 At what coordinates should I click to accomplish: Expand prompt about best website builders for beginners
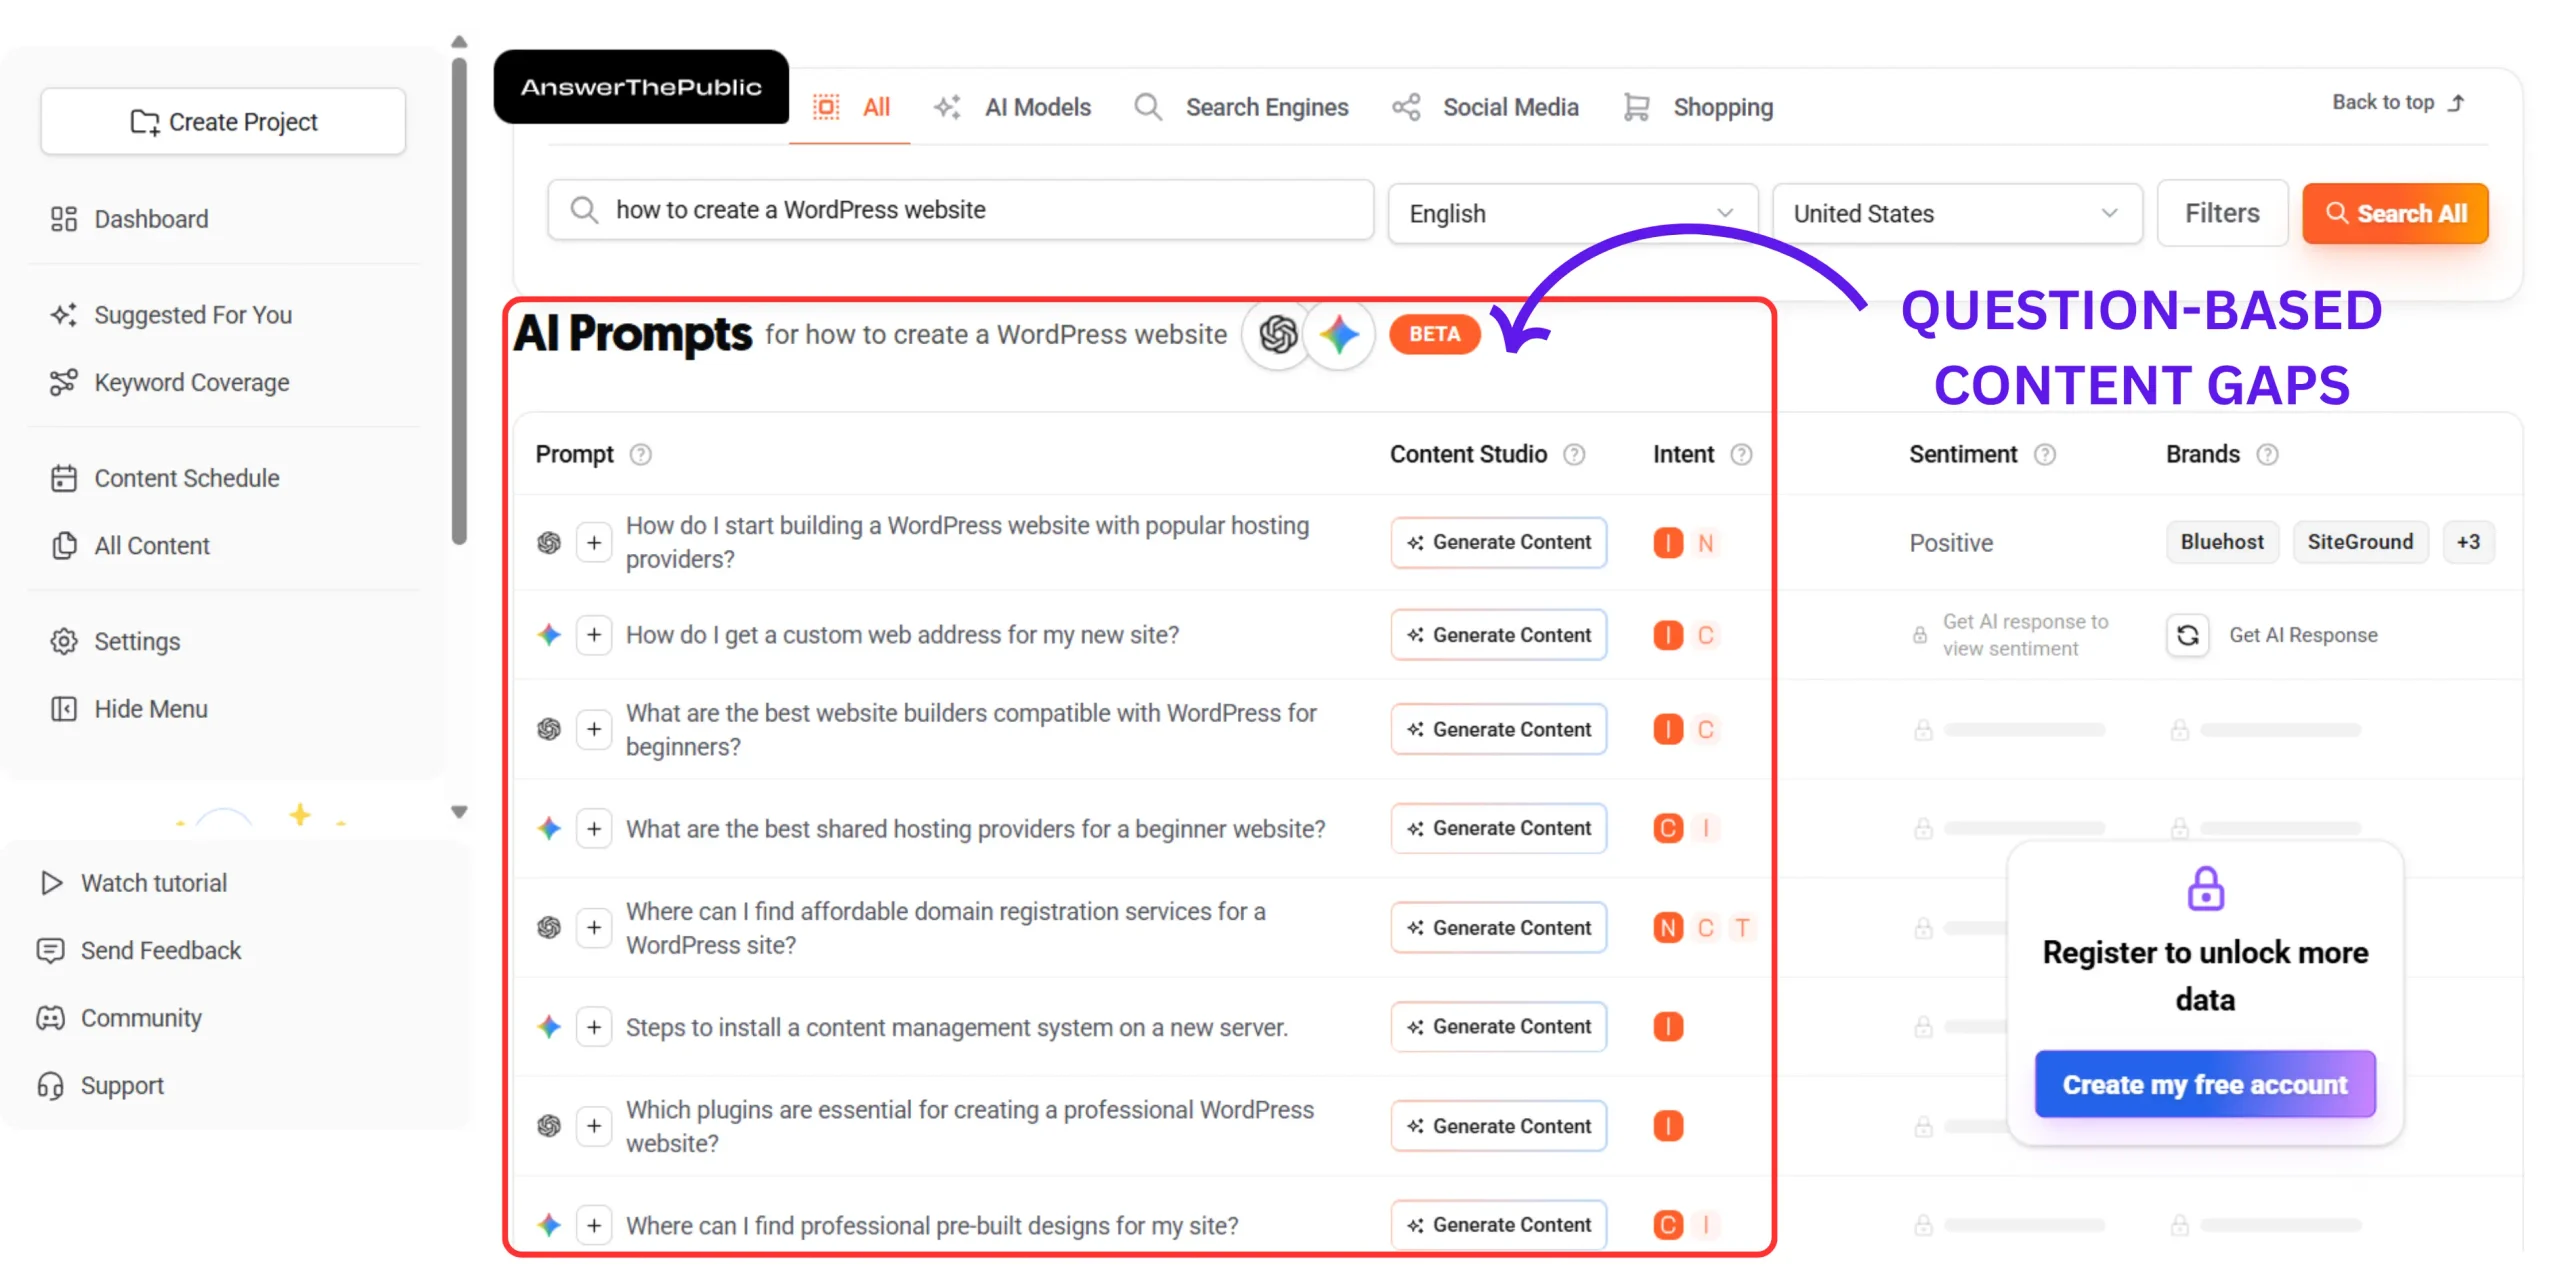(x=594, y=729)
